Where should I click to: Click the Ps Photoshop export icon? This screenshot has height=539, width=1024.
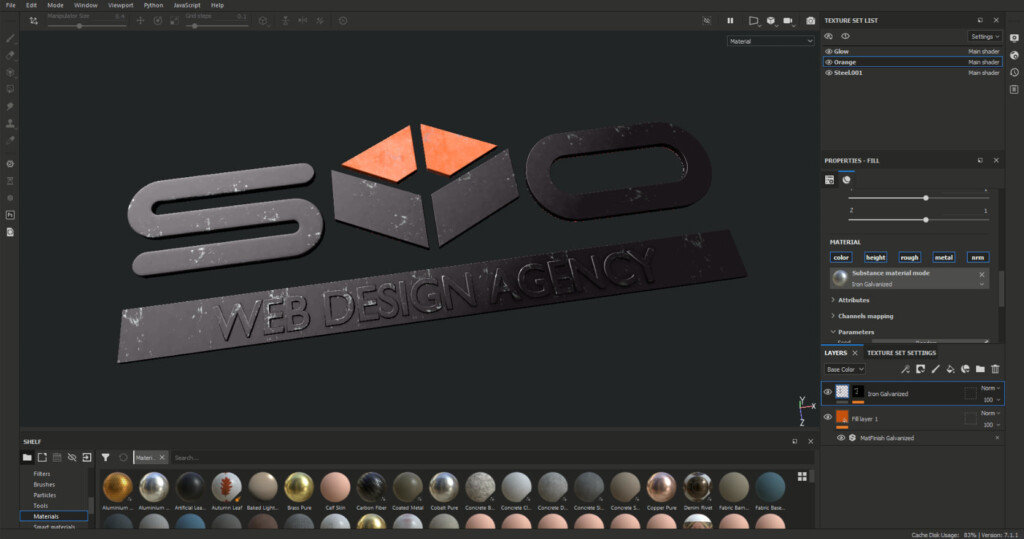click(x=10, y=215)
